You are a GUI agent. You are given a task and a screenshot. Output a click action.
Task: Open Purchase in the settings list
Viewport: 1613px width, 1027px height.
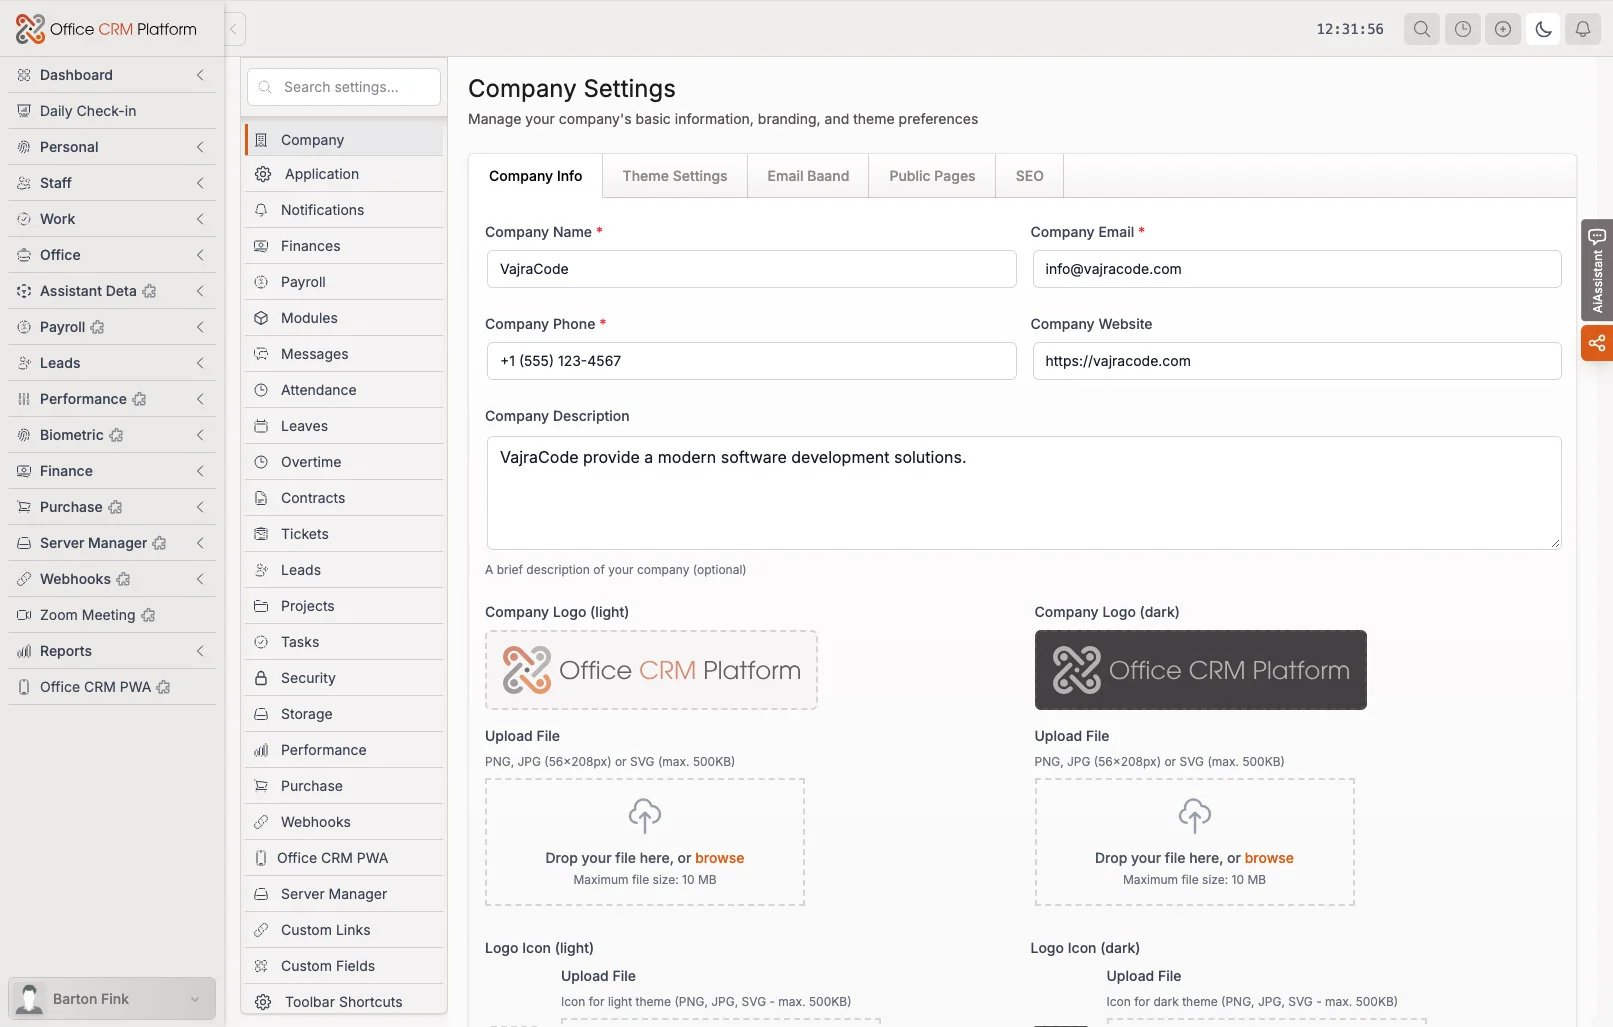pos(344,786)
